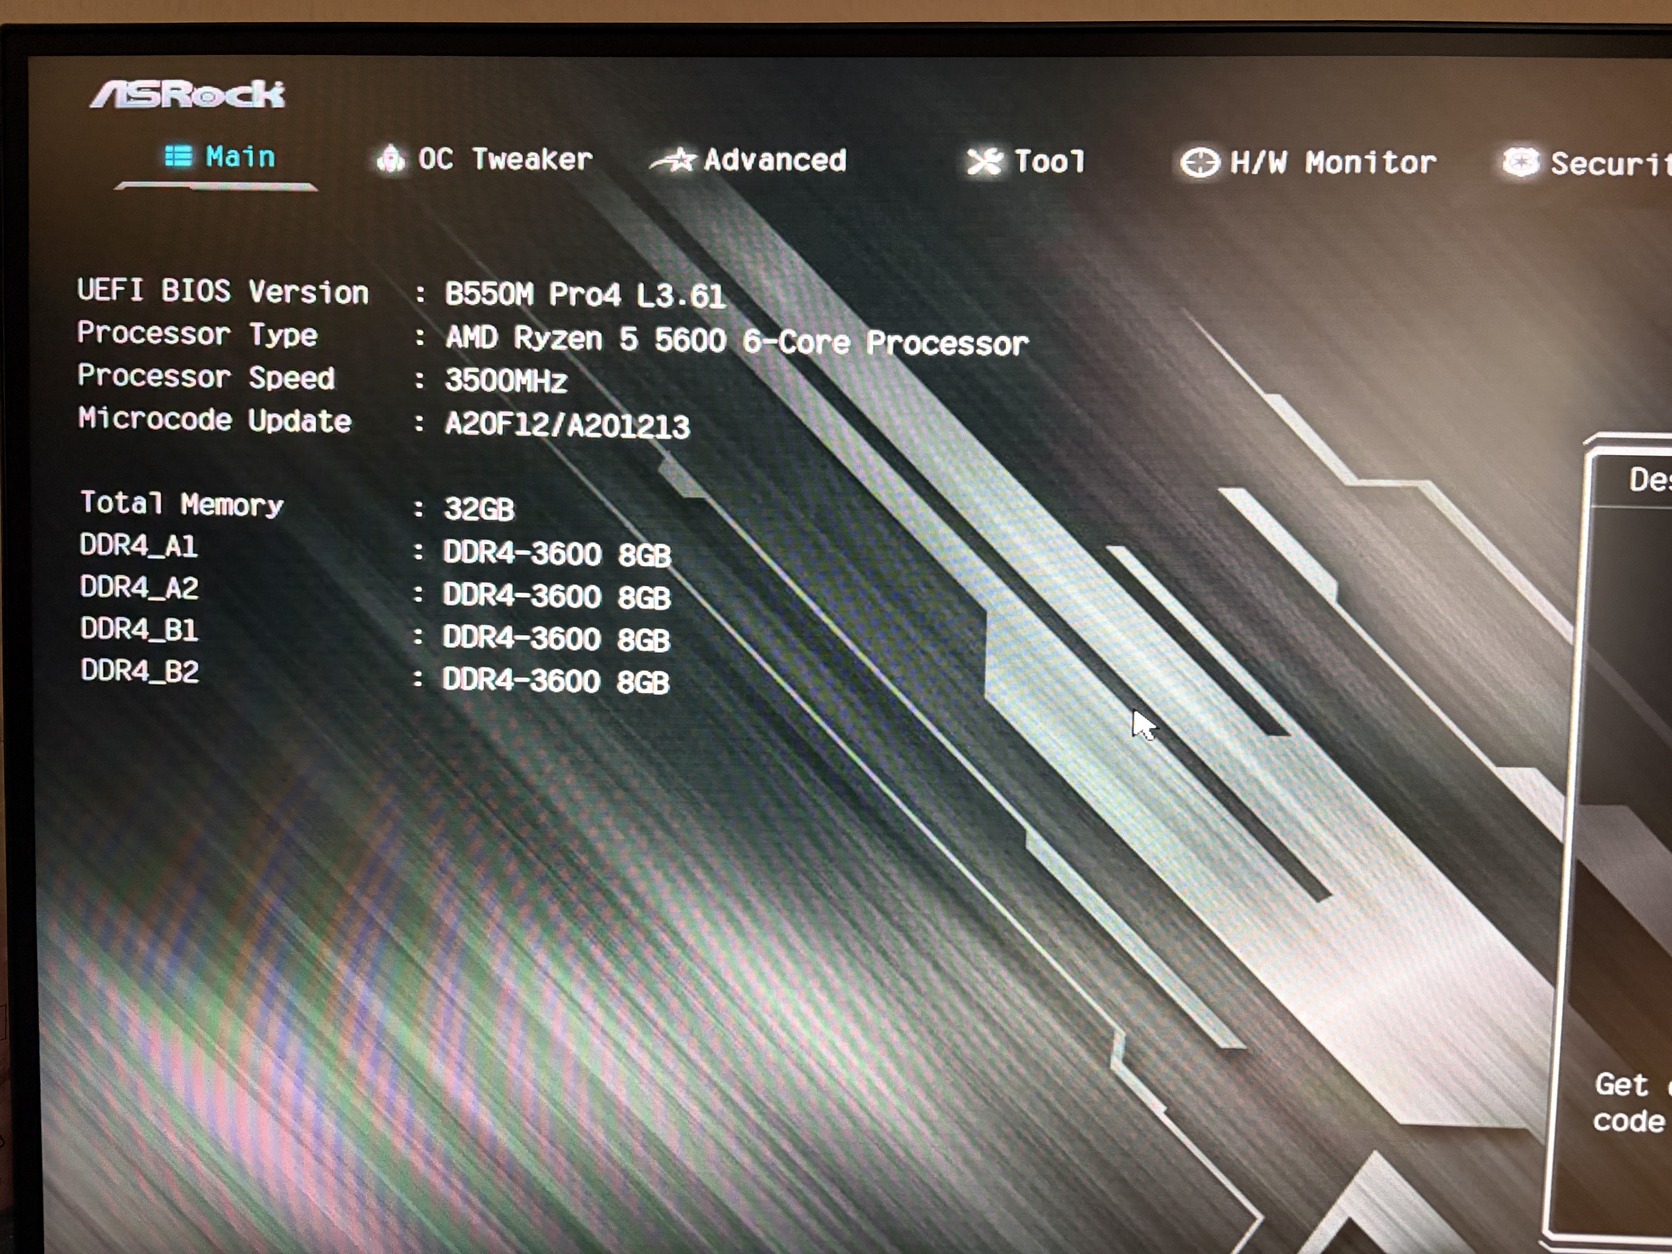This screenshot has height=1254, width=1672.
Task: Open the H/W Monitor tab
Action: [x=1308, y=162]
